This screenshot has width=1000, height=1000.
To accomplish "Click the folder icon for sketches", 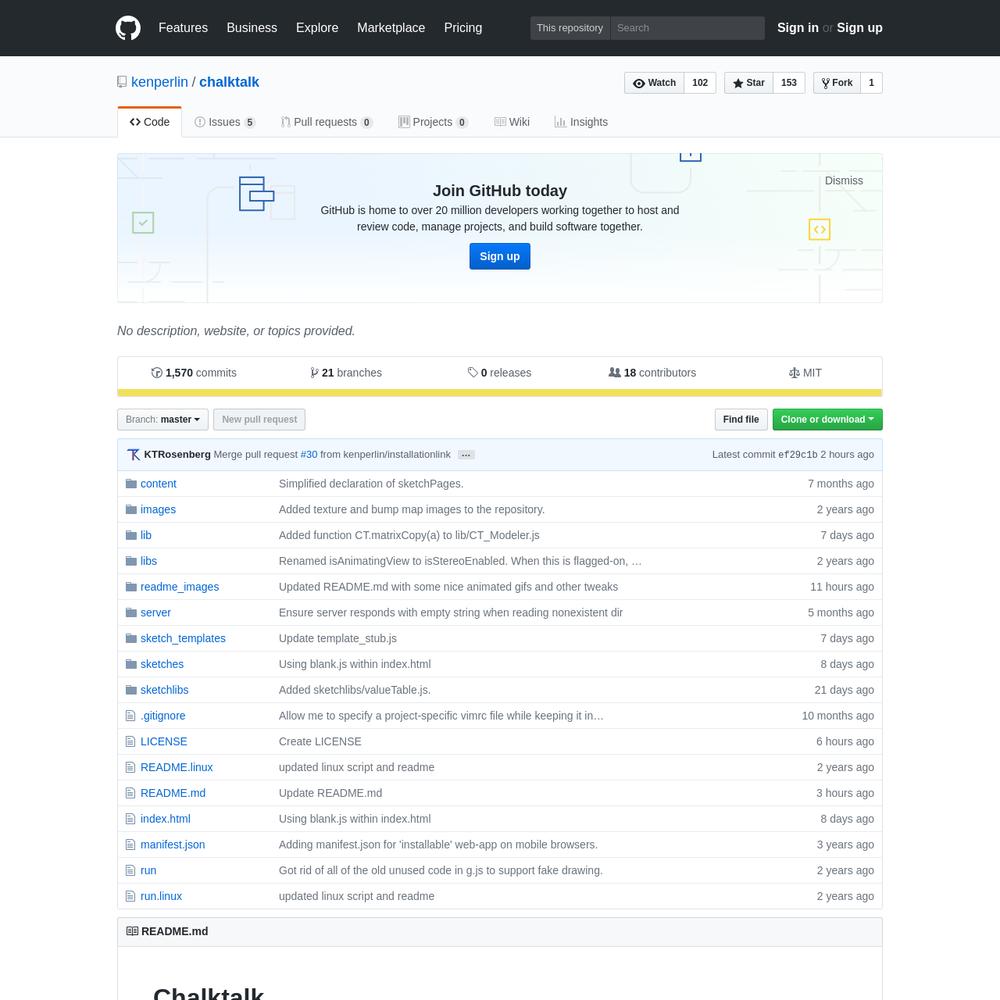I will pyautogui.click(x=131, y=664).
